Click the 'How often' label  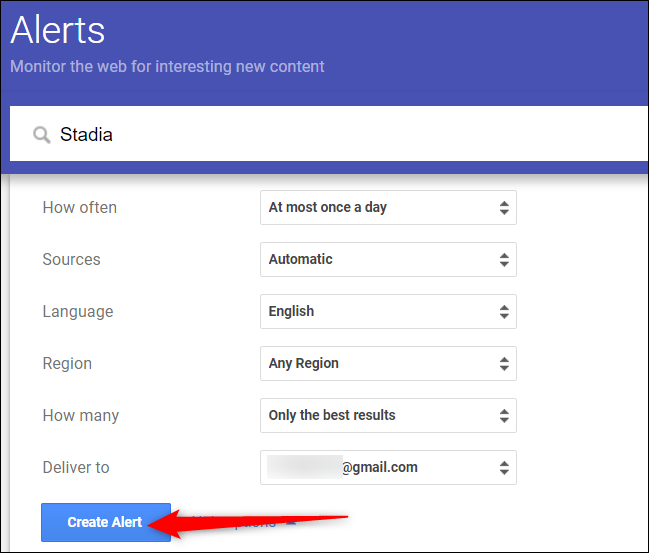pos(79,208)
